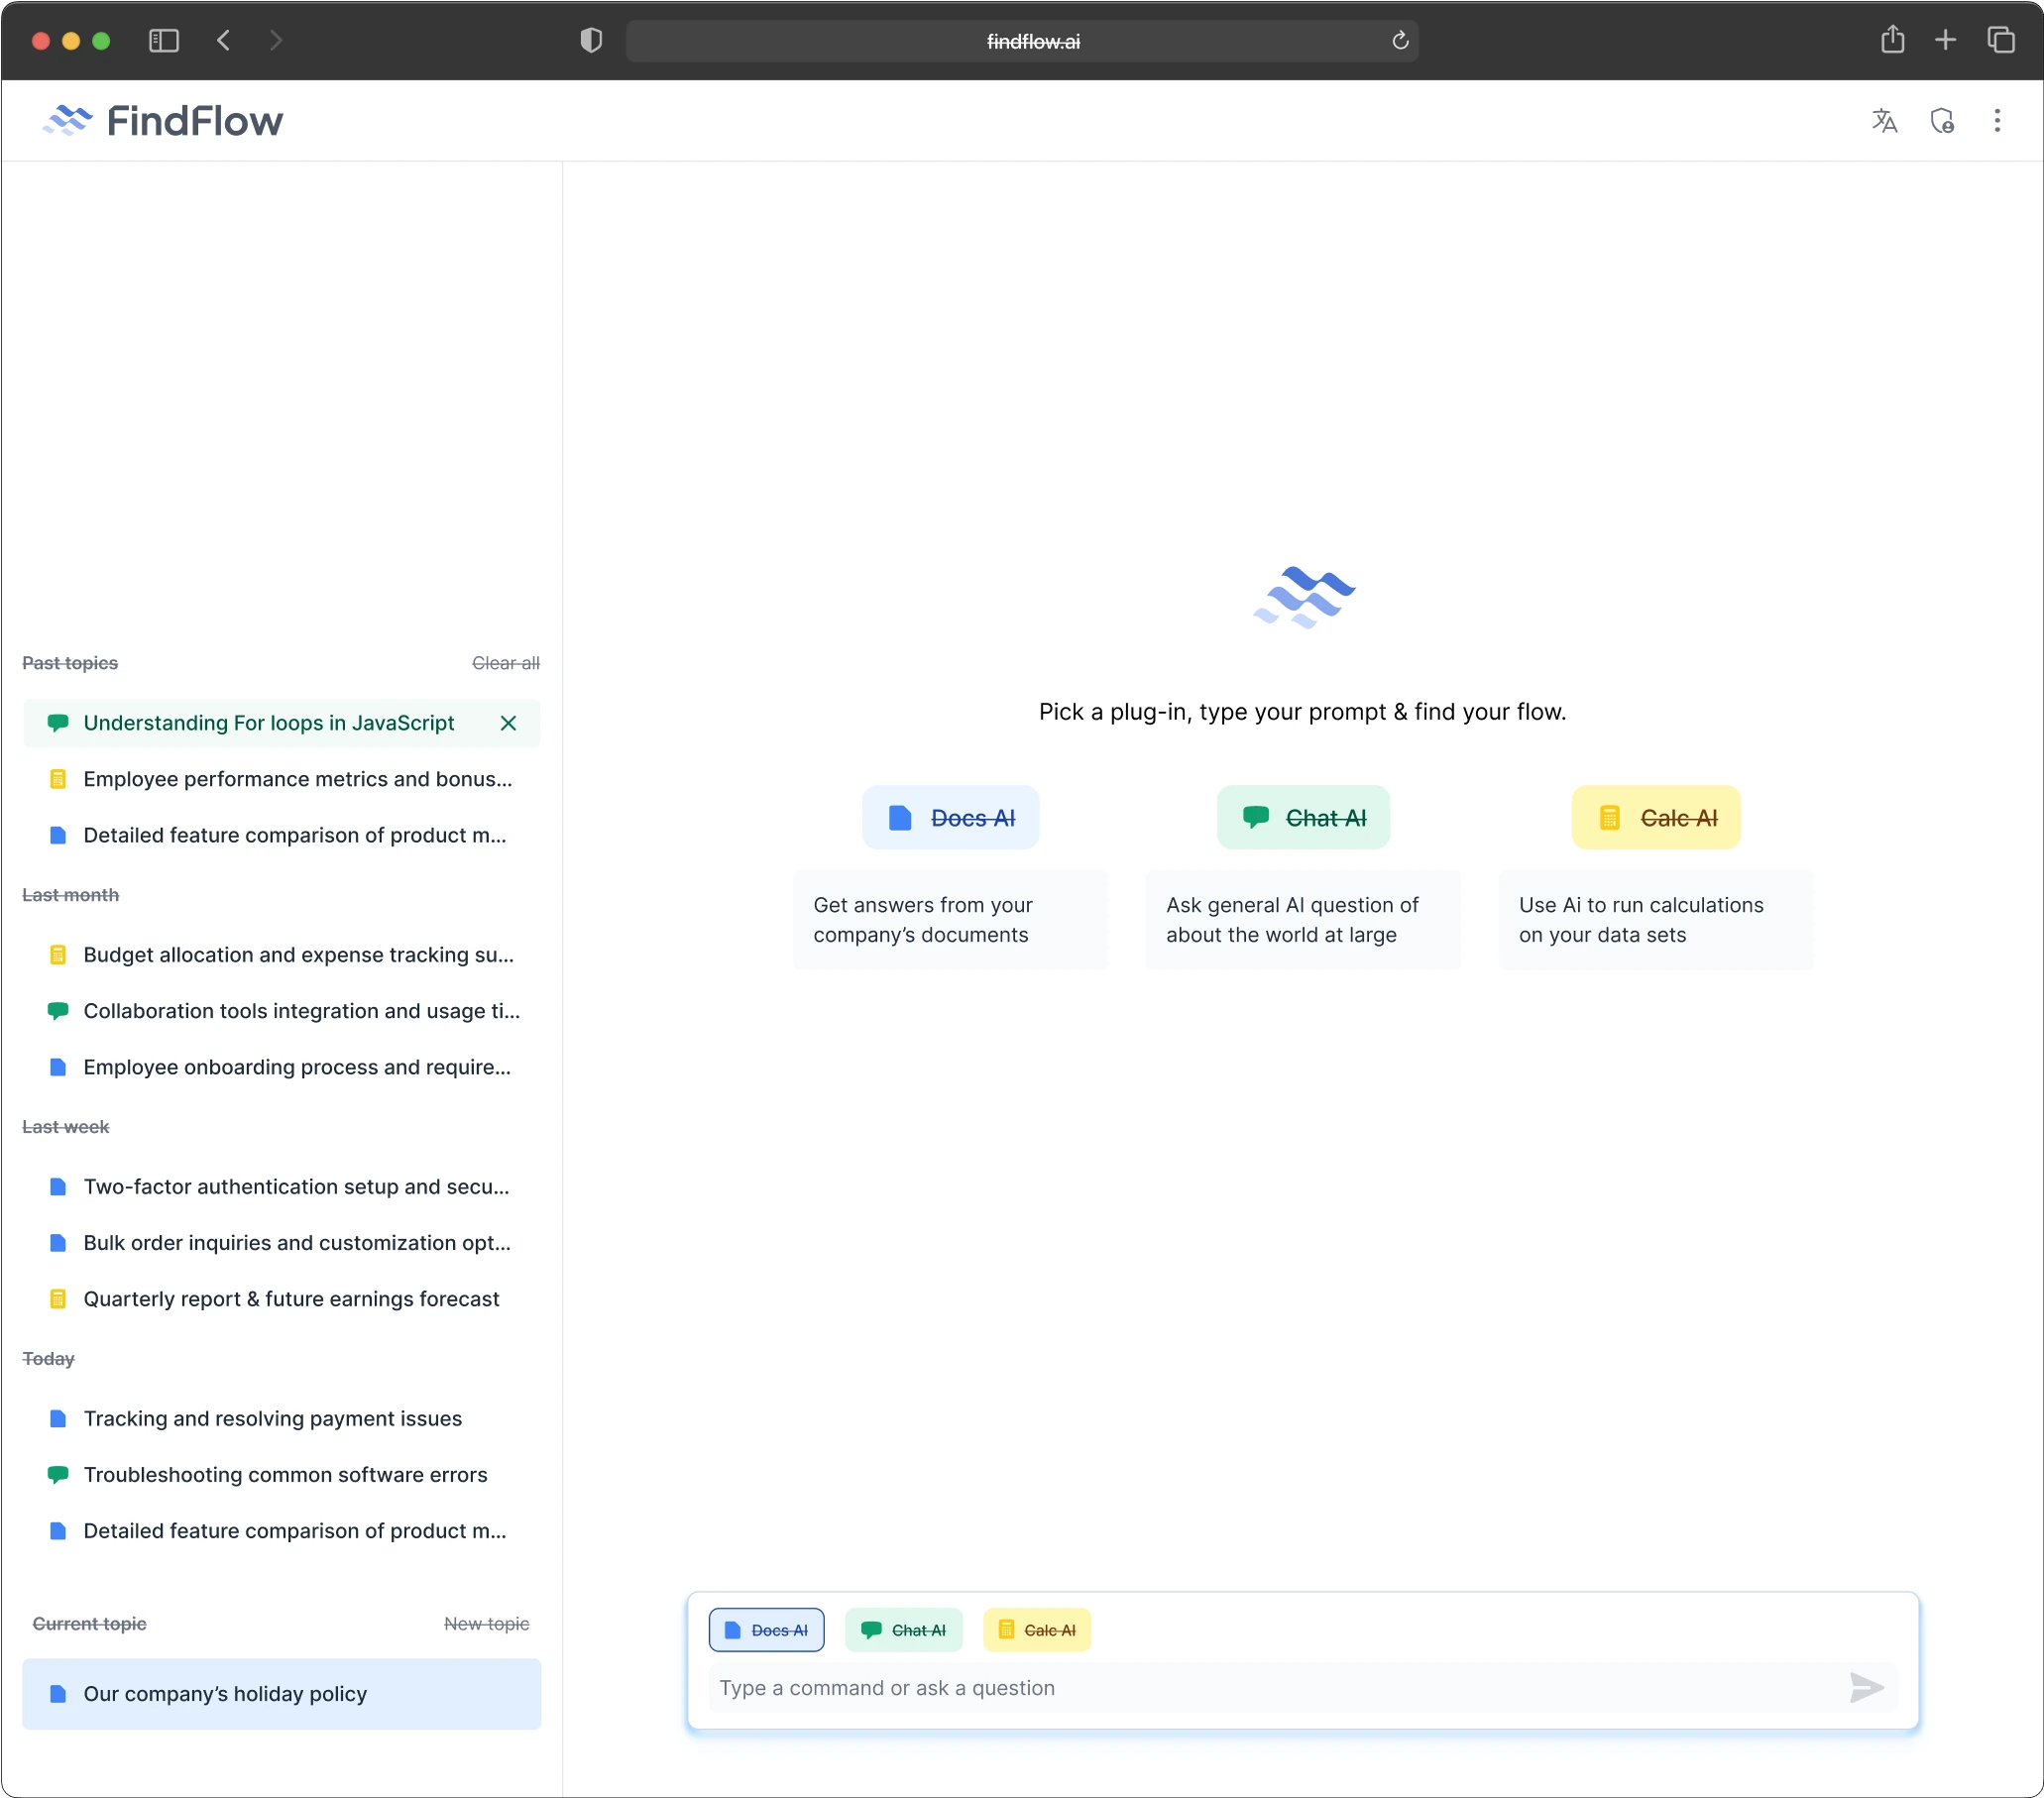The width and height of the screenshot is (2044, 1798).
Task: Start a New topic
Action: 487,1623
